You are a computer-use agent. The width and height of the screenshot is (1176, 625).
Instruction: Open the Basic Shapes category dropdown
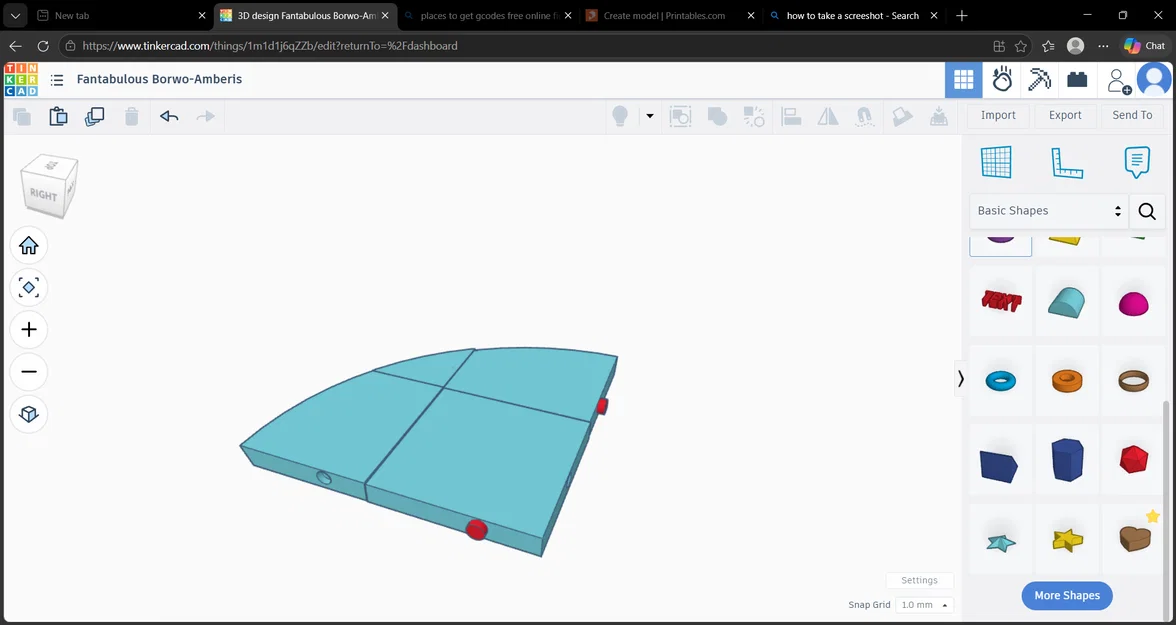click(x=1048, y=211)
